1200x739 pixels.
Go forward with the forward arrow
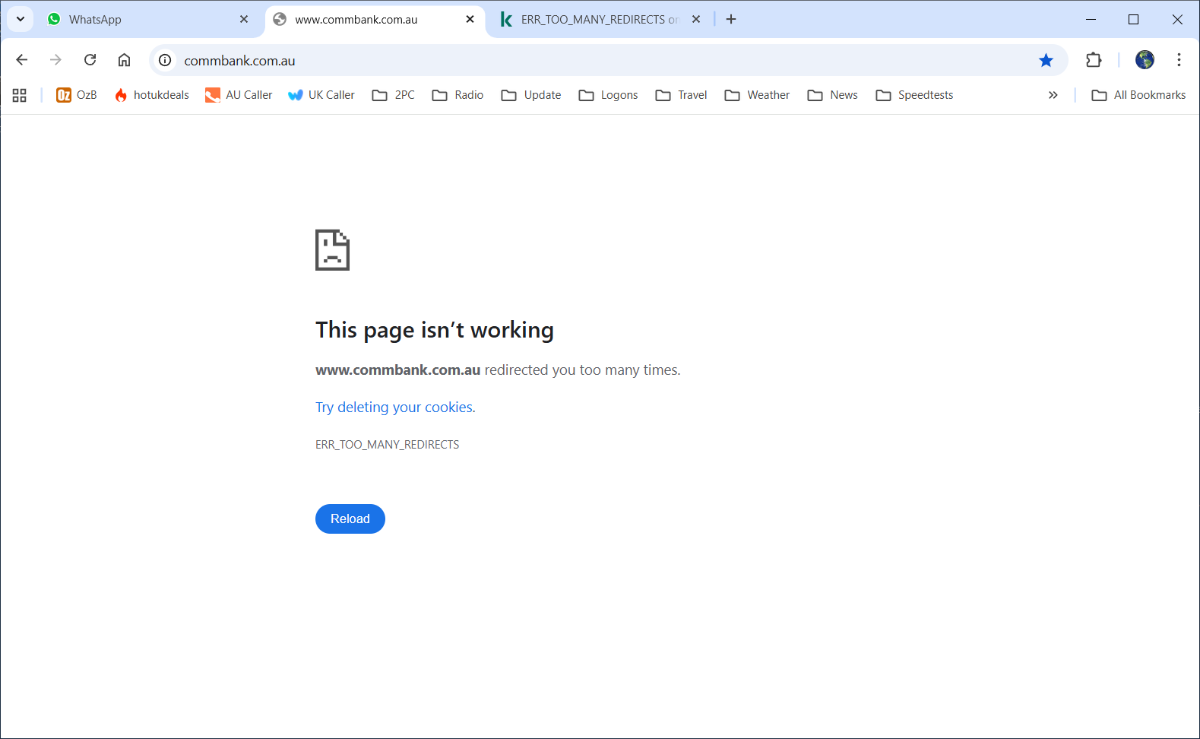(56, 60)
